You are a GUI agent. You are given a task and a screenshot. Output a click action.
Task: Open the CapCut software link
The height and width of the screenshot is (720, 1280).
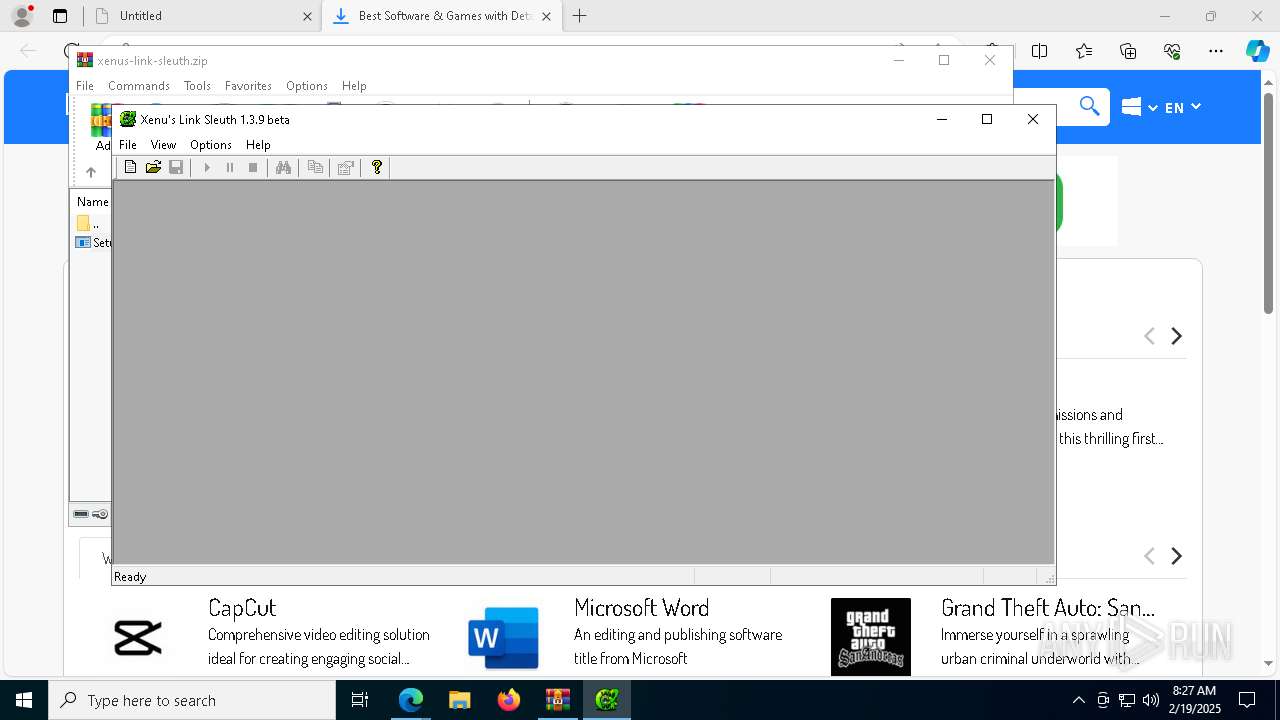click(x=242, y=608)
